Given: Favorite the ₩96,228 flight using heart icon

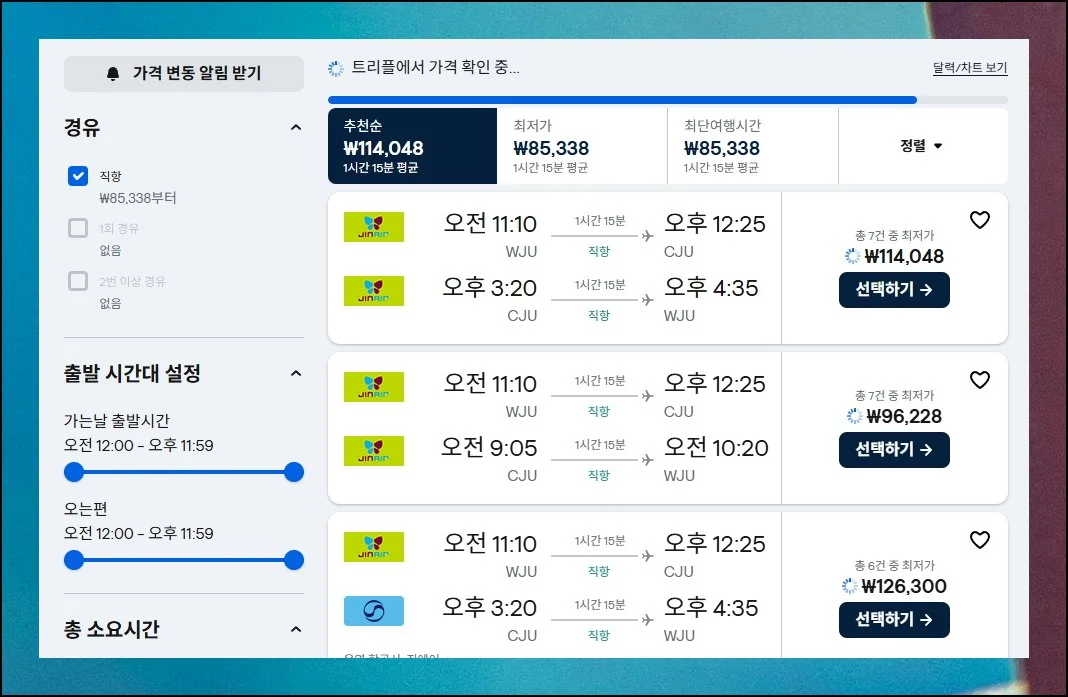Looking at the screenshot, I should point(980,380).
